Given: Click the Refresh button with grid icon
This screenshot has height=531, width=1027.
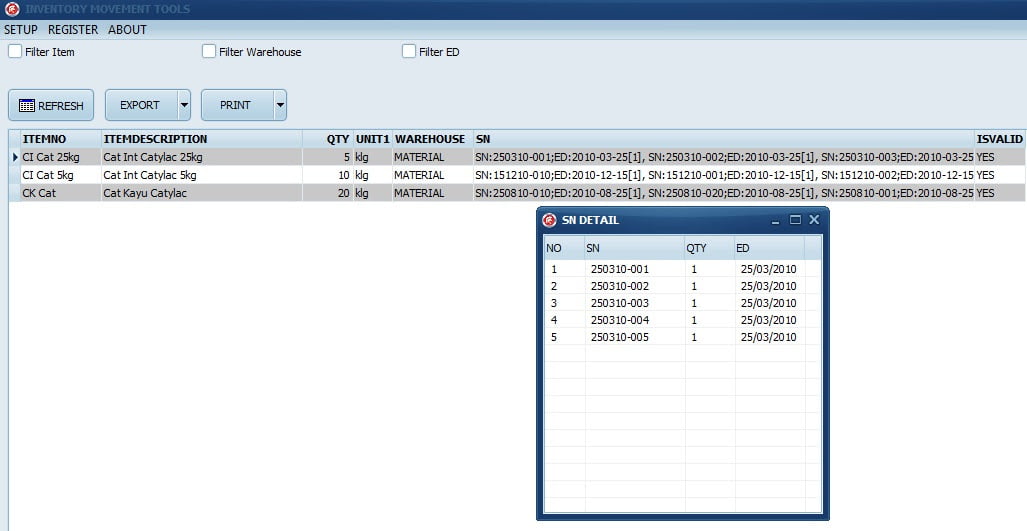Looking at the screenshot, I should 51,105.
